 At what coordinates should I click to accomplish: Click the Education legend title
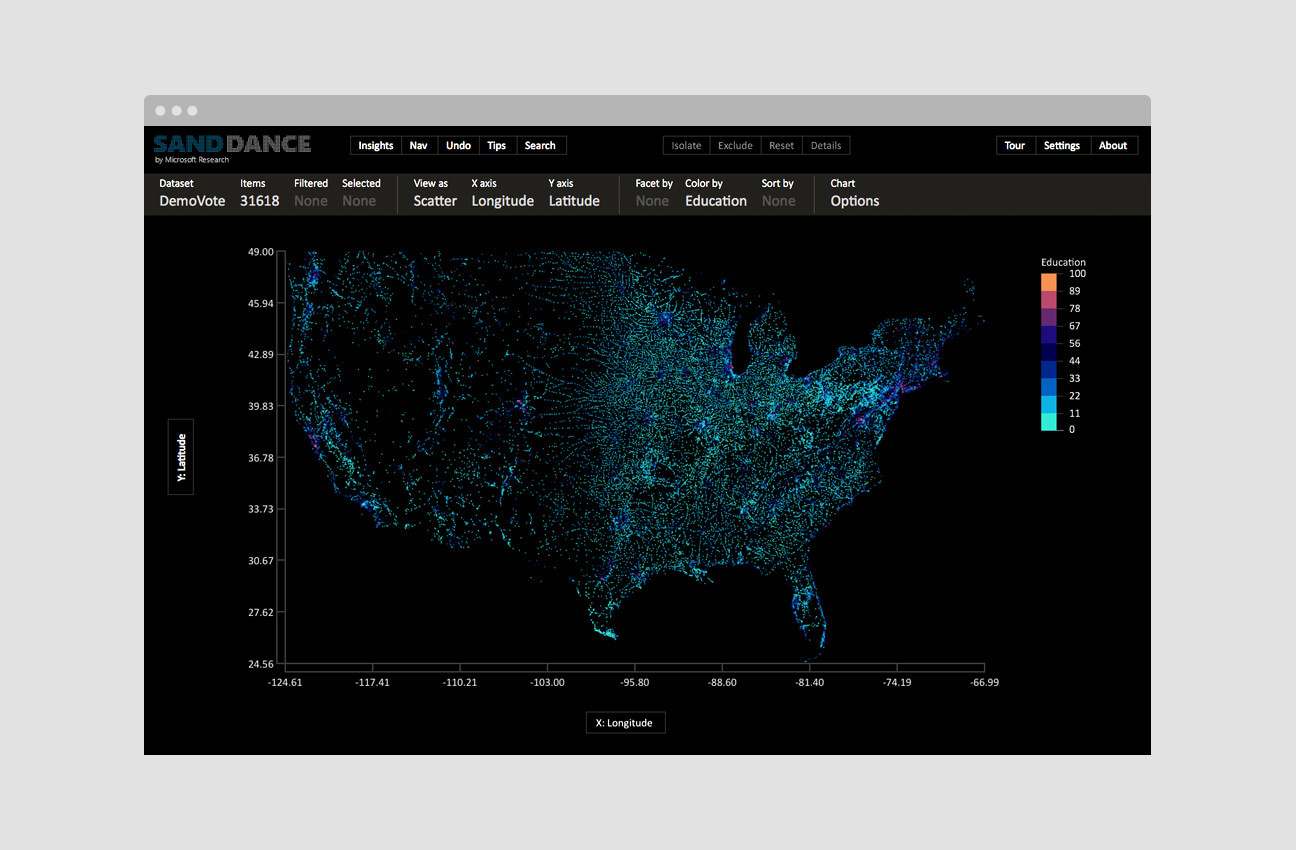tap(1063, 263)
